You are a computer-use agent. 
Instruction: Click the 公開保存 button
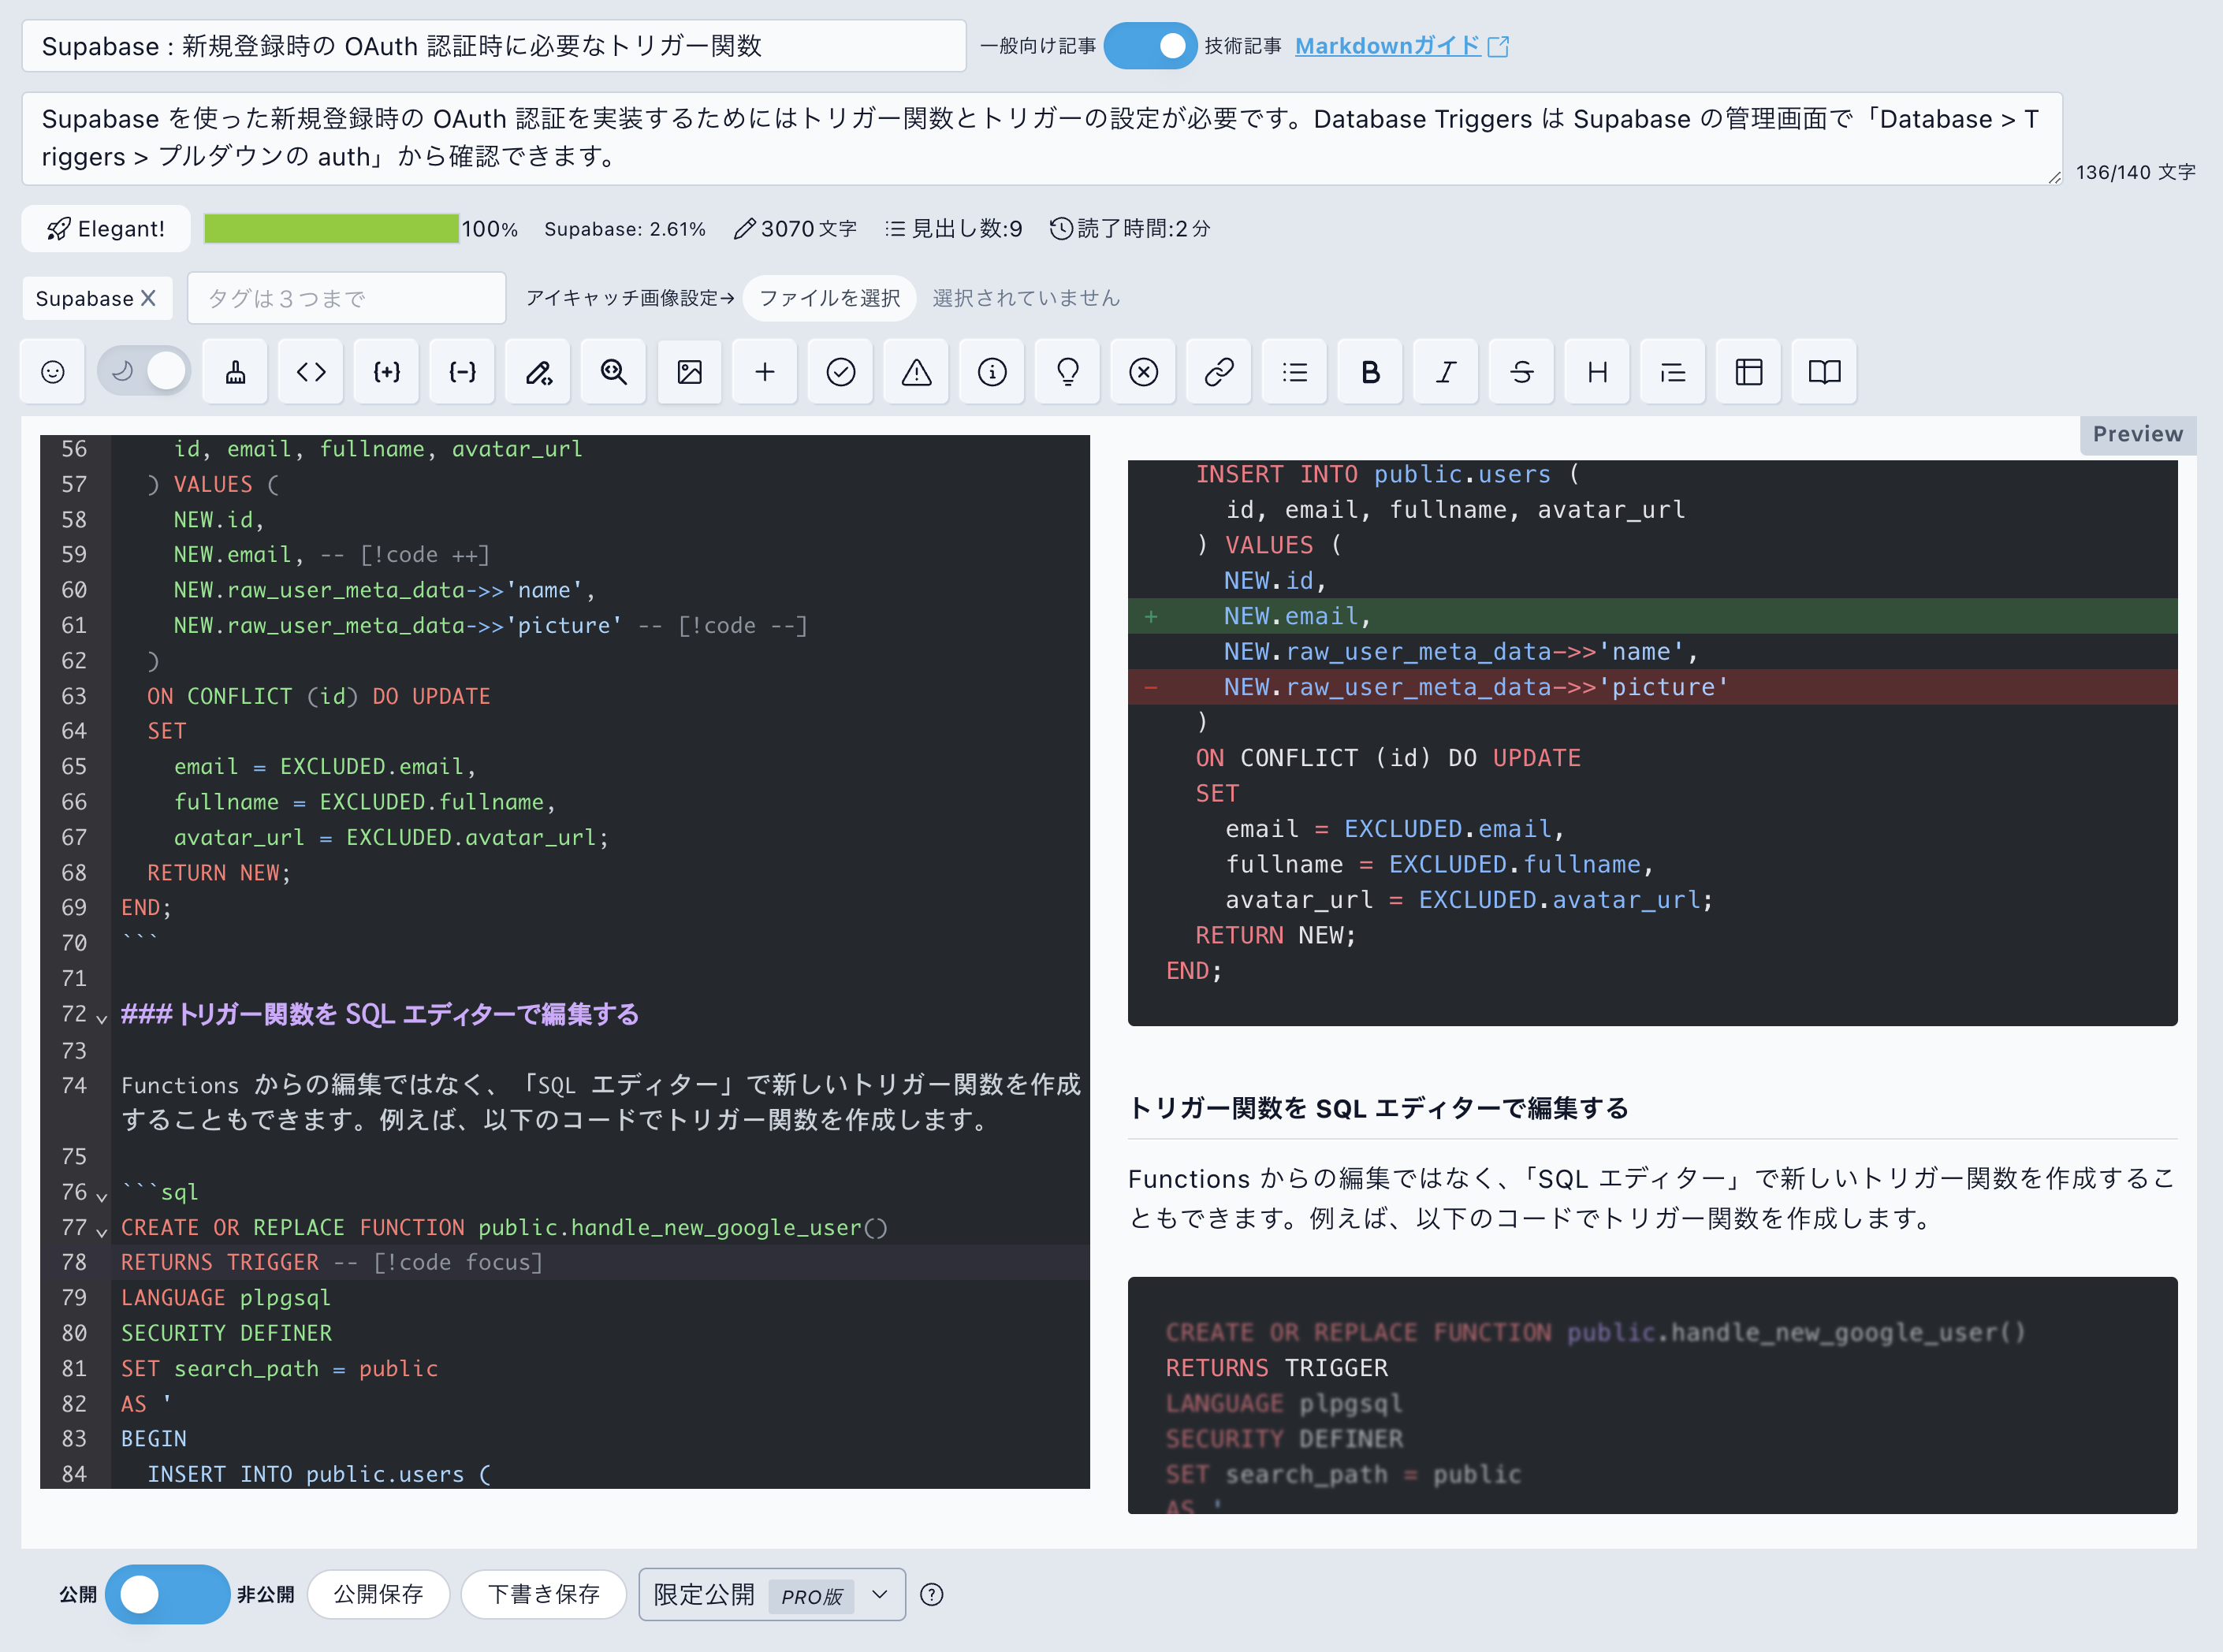378,1594
